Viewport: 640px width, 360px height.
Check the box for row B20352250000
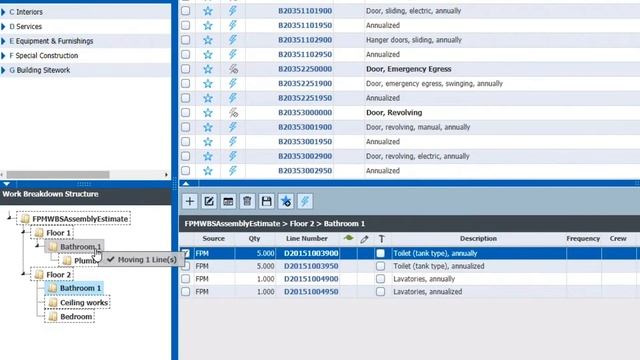pyautogui.click(x=185, y=69)
